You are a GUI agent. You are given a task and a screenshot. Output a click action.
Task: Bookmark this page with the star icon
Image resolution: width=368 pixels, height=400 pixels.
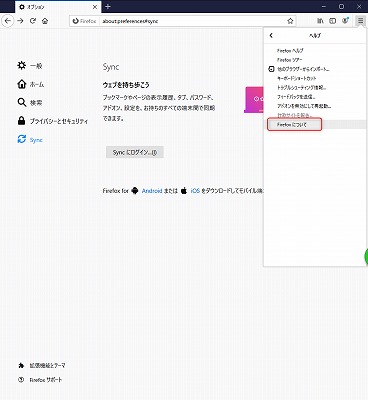(290, 21)
